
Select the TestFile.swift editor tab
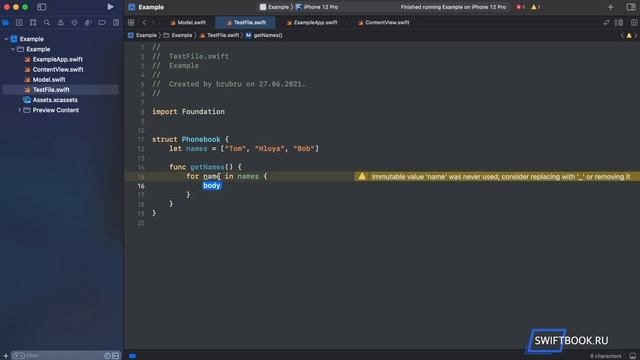click(x=246, y=22)
